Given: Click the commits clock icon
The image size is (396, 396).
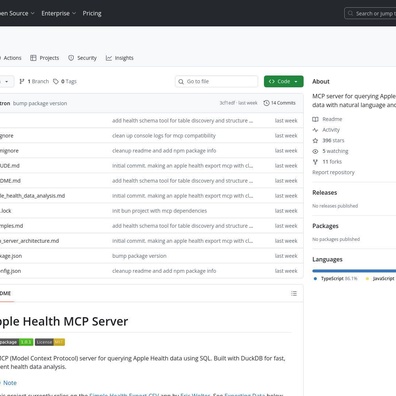Looking at the screenshot, I should 266,103.
